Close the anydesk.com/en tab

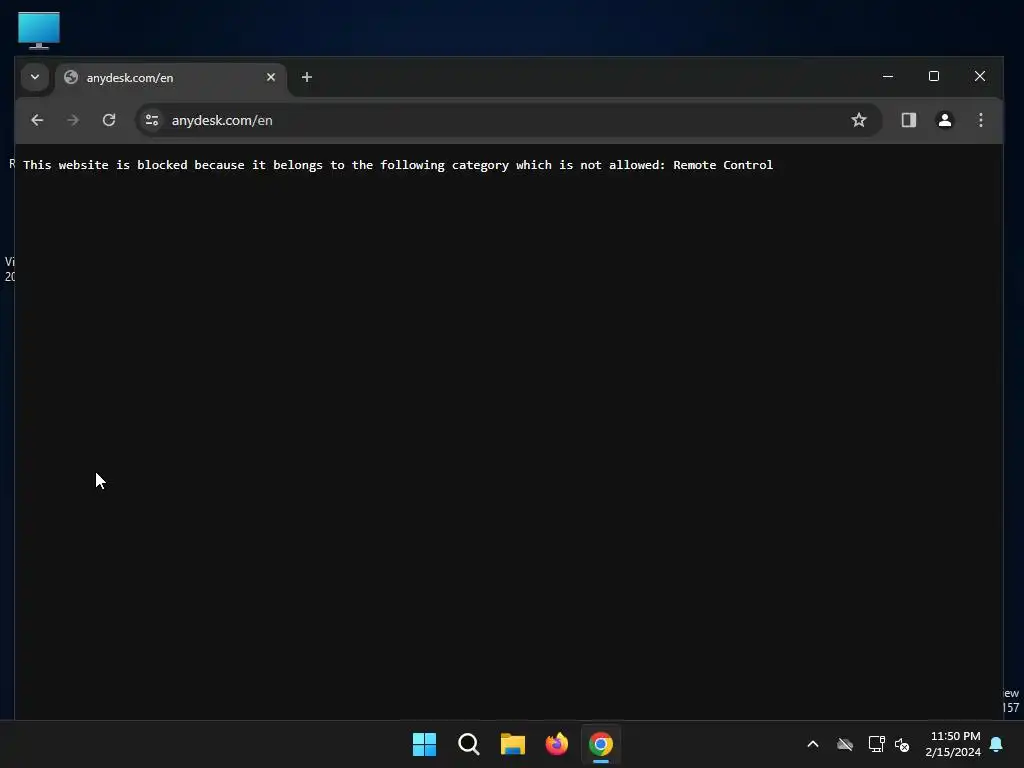click(x=271, y=77)
